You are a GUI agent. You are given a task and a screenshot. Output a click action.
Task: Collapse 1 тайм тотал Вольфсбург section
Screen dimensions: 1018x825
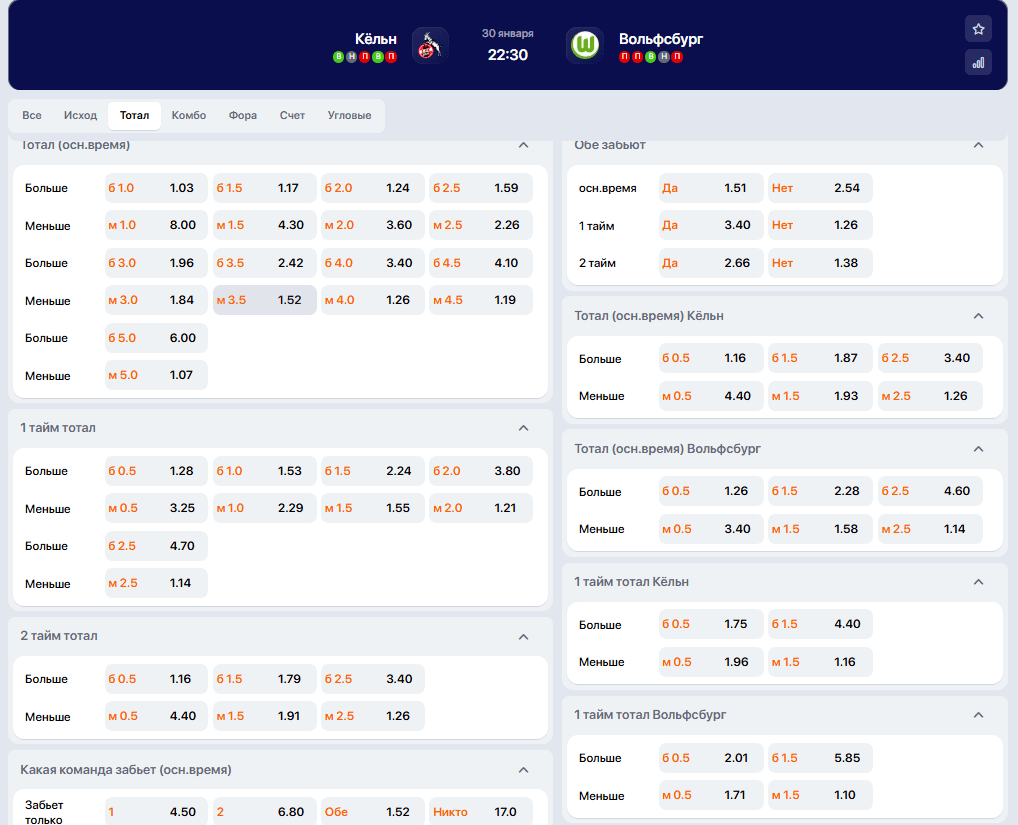(979, 715)
